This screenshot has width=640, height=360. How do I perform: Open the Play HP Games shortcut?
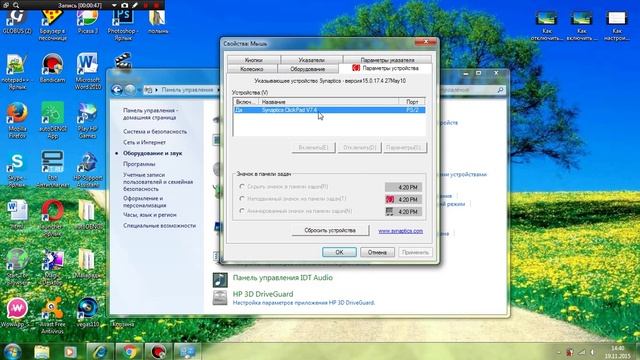(87, 121)
